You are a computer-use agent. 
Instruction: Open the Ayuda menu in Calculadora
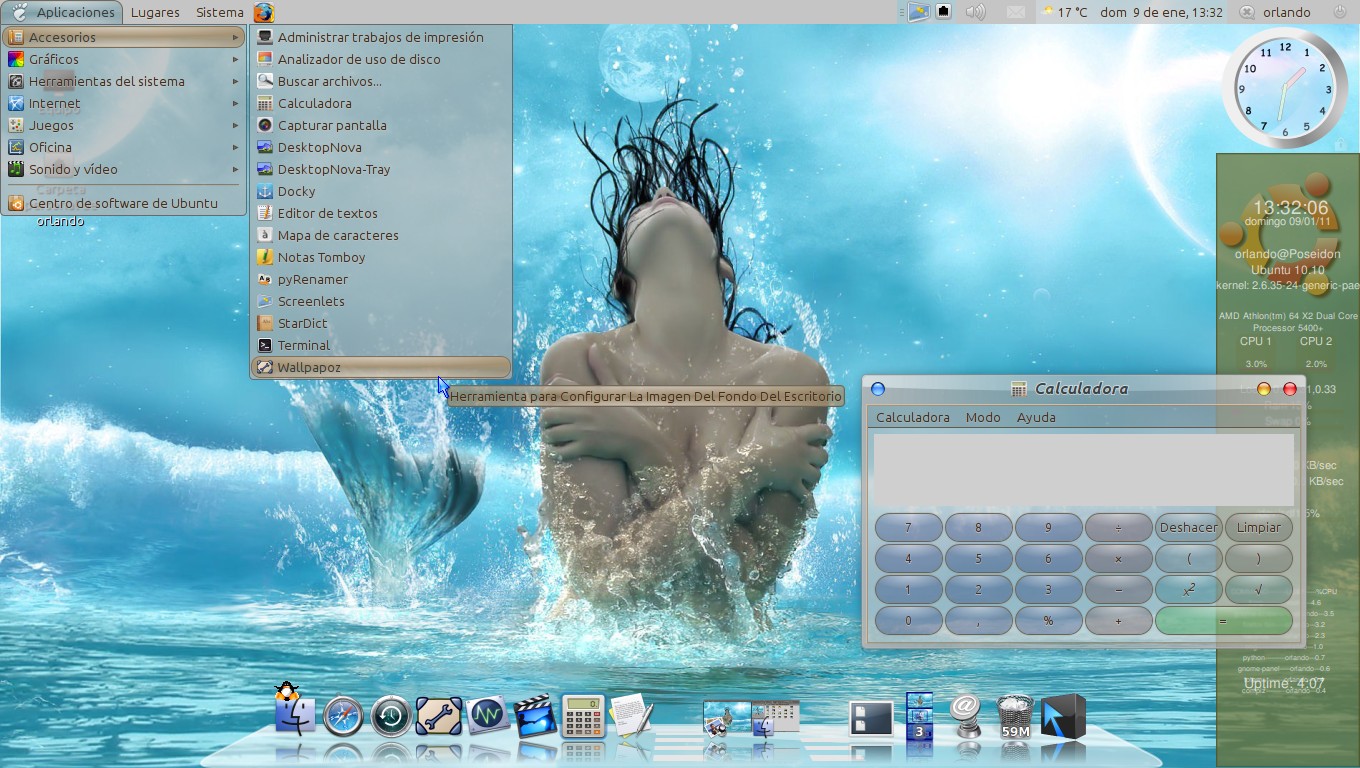pyautogui.click(x=1036, y=417)
